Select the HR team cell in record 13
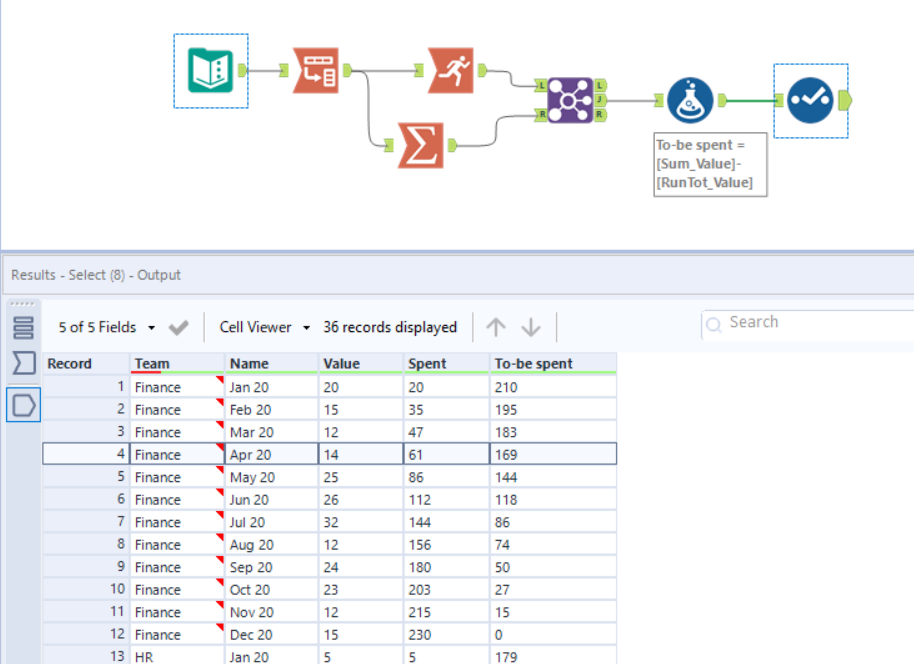 point(177,656)
